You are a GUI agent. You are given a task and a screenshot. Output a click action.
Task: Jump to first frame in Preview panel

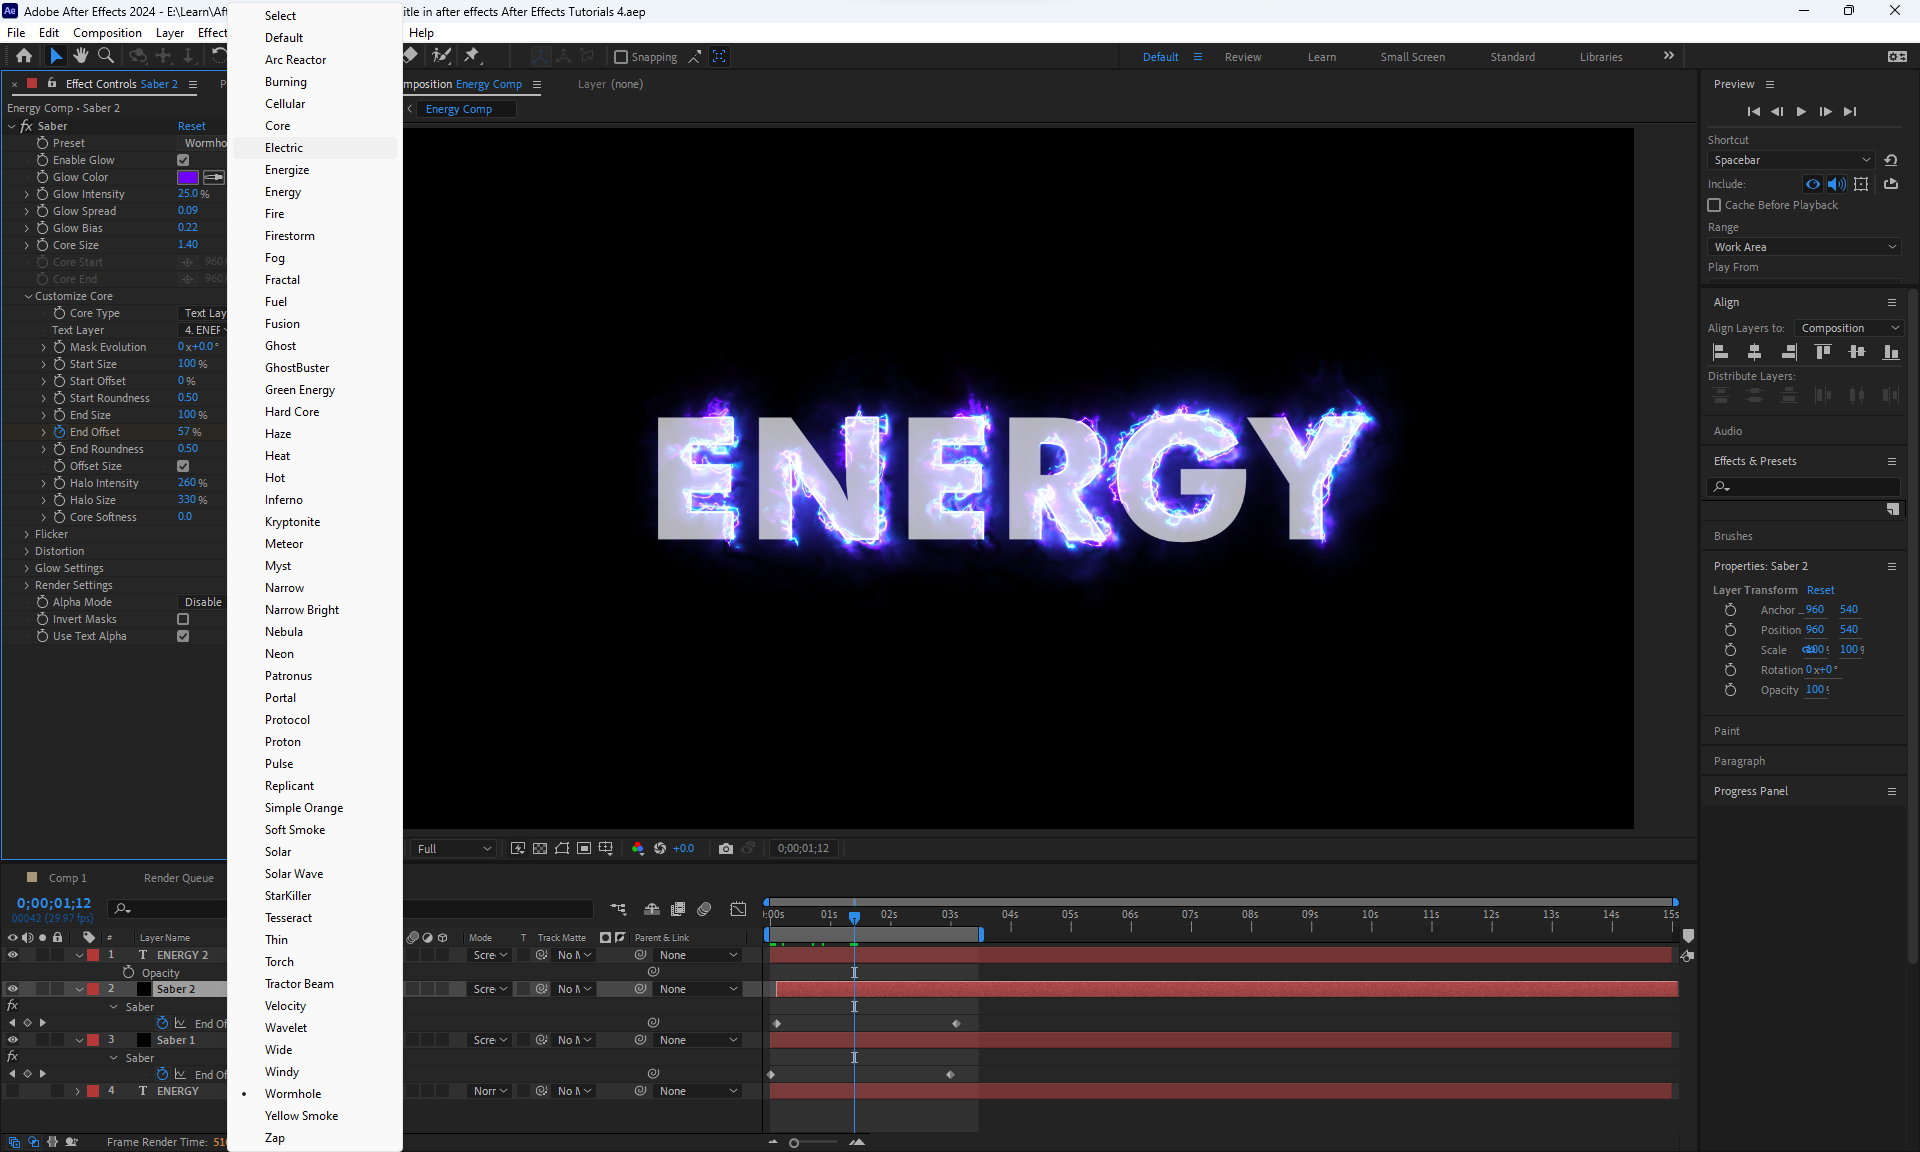tap(1753, 111)
